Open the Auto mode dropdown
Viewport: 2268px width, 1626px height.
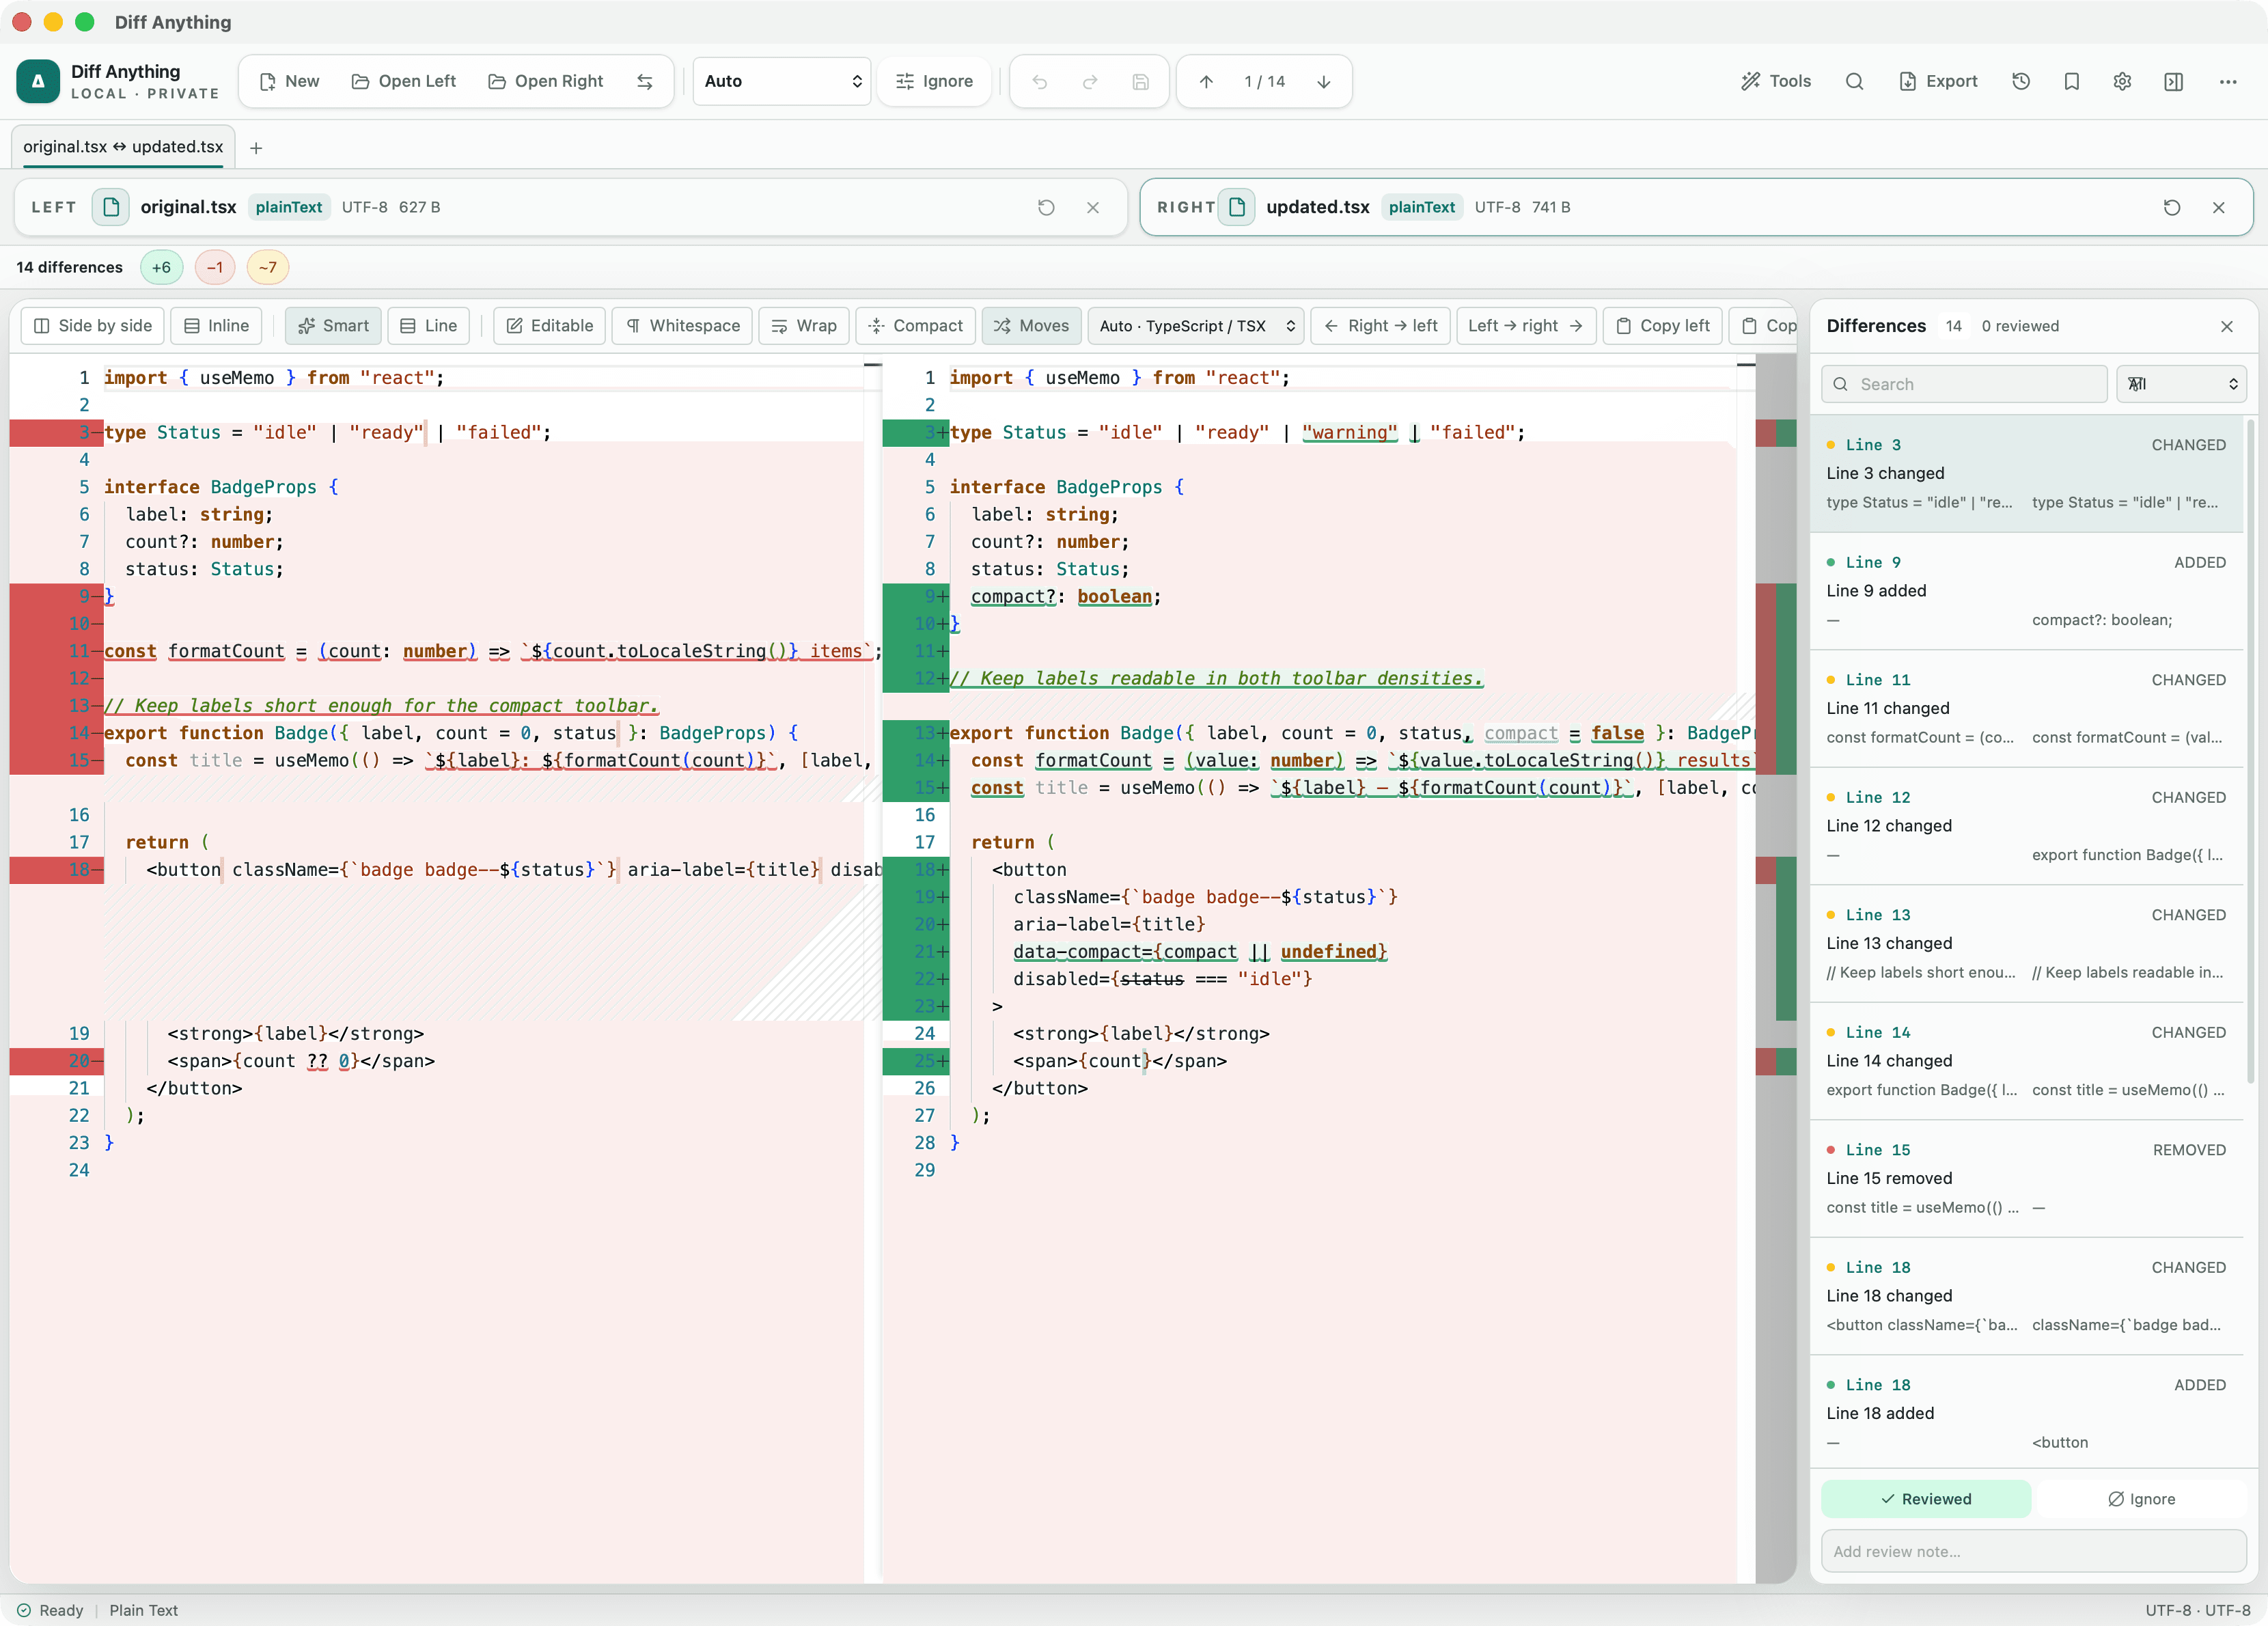pos(782,82)
